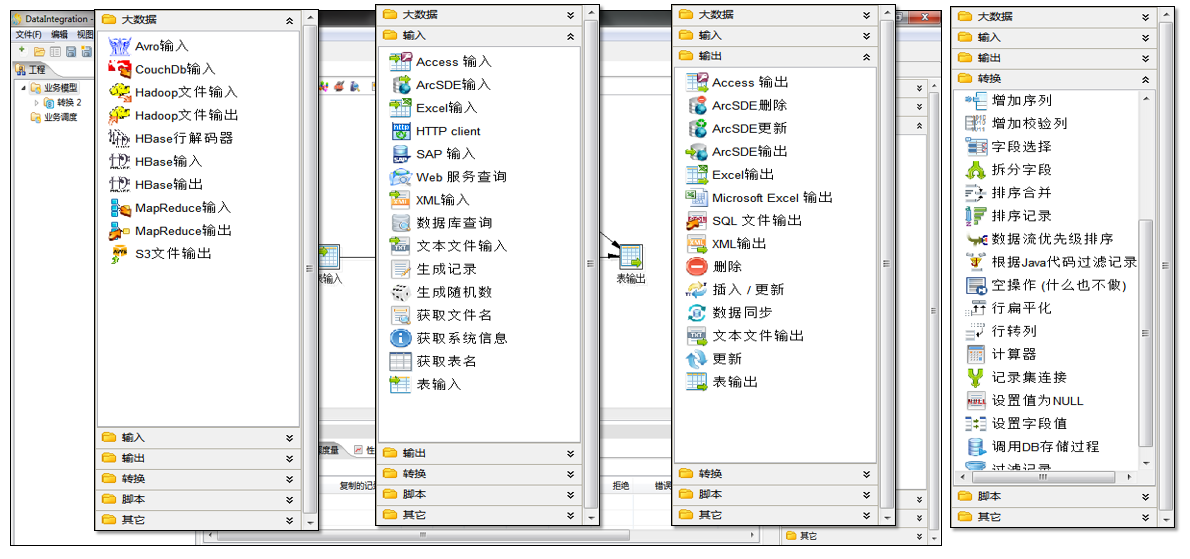Screen dimensions: 1190x559
Task: Select the 数据同步 step icon
Action: point(697,313)
